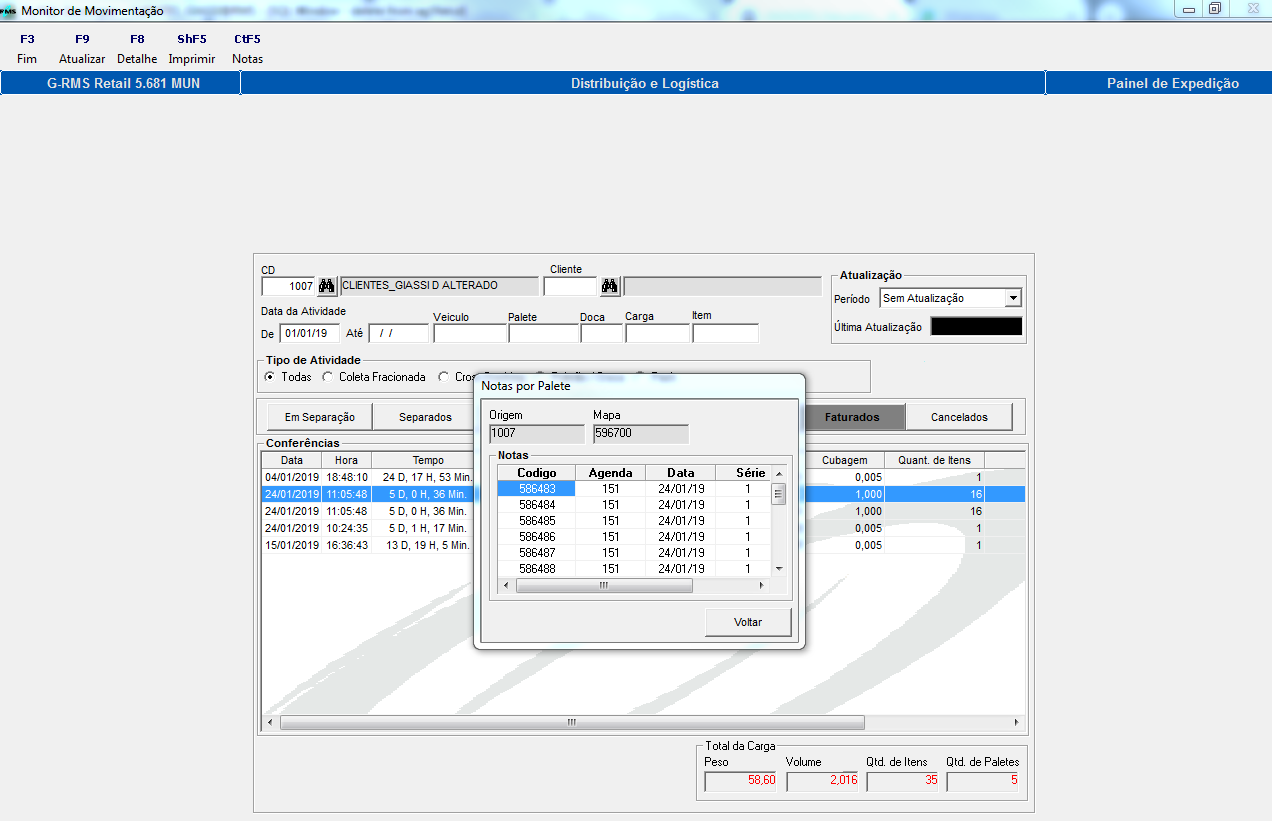Switch to the Cancelados tab
Image resolution: width=1272 pixels, height=821 pixels.
click(x=959, y=417)
